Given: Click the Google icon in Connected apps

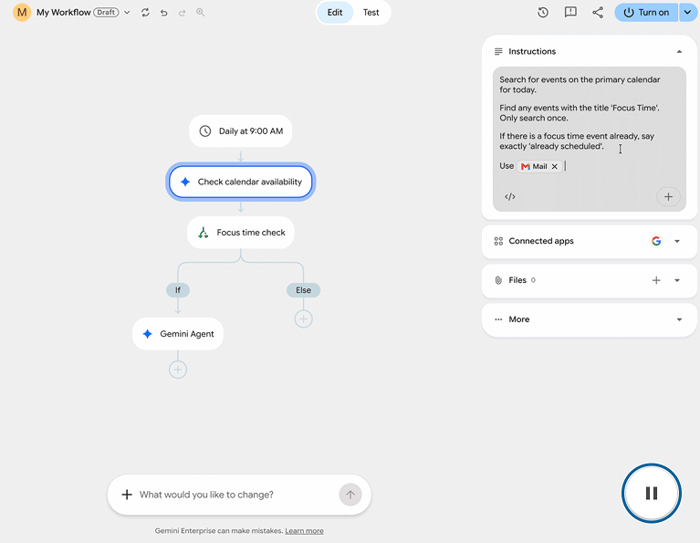Looking at the screenshot, I should tap(656, 241).
